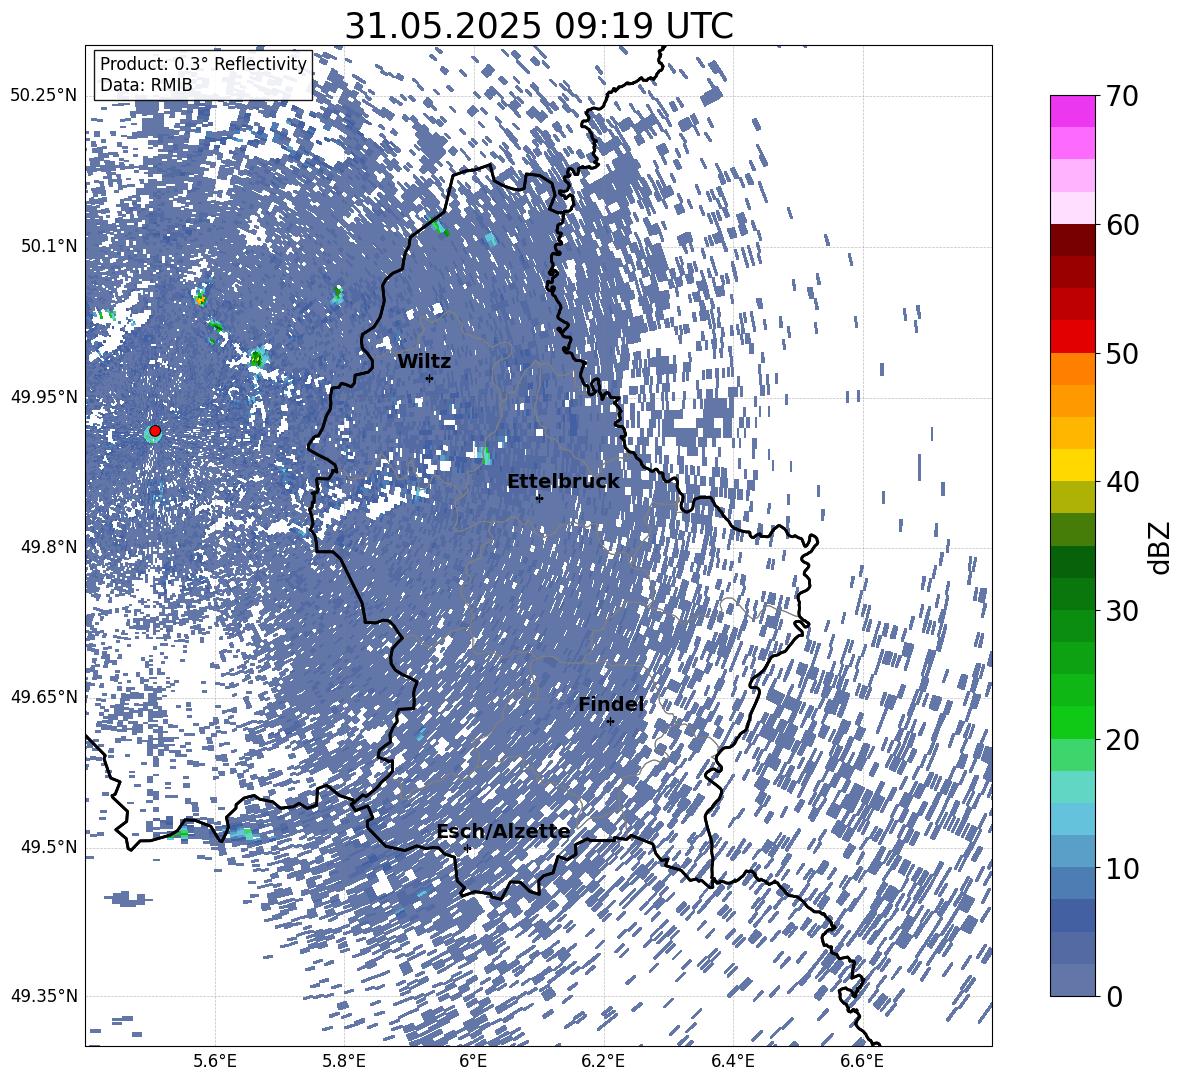Click the dBZ colorbar axis label
This screenshot has height=1081, width=1184.
(1161, 547)
